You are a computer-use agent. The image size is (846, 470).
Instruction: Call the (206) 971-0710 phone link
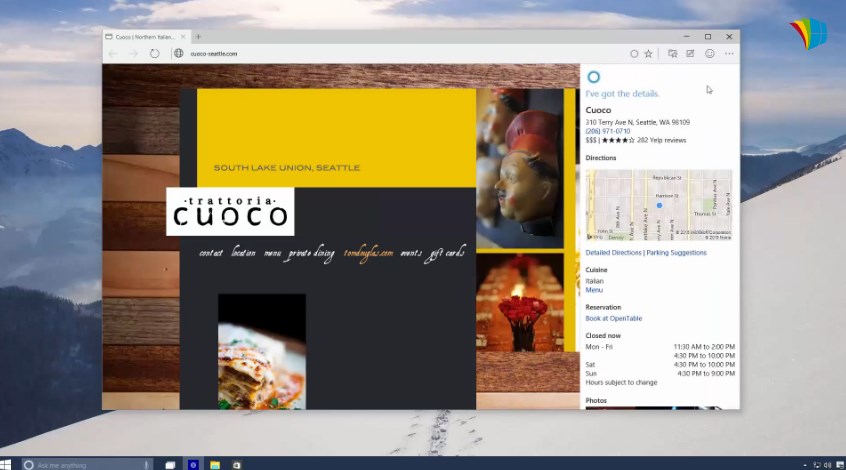(608, 131)
